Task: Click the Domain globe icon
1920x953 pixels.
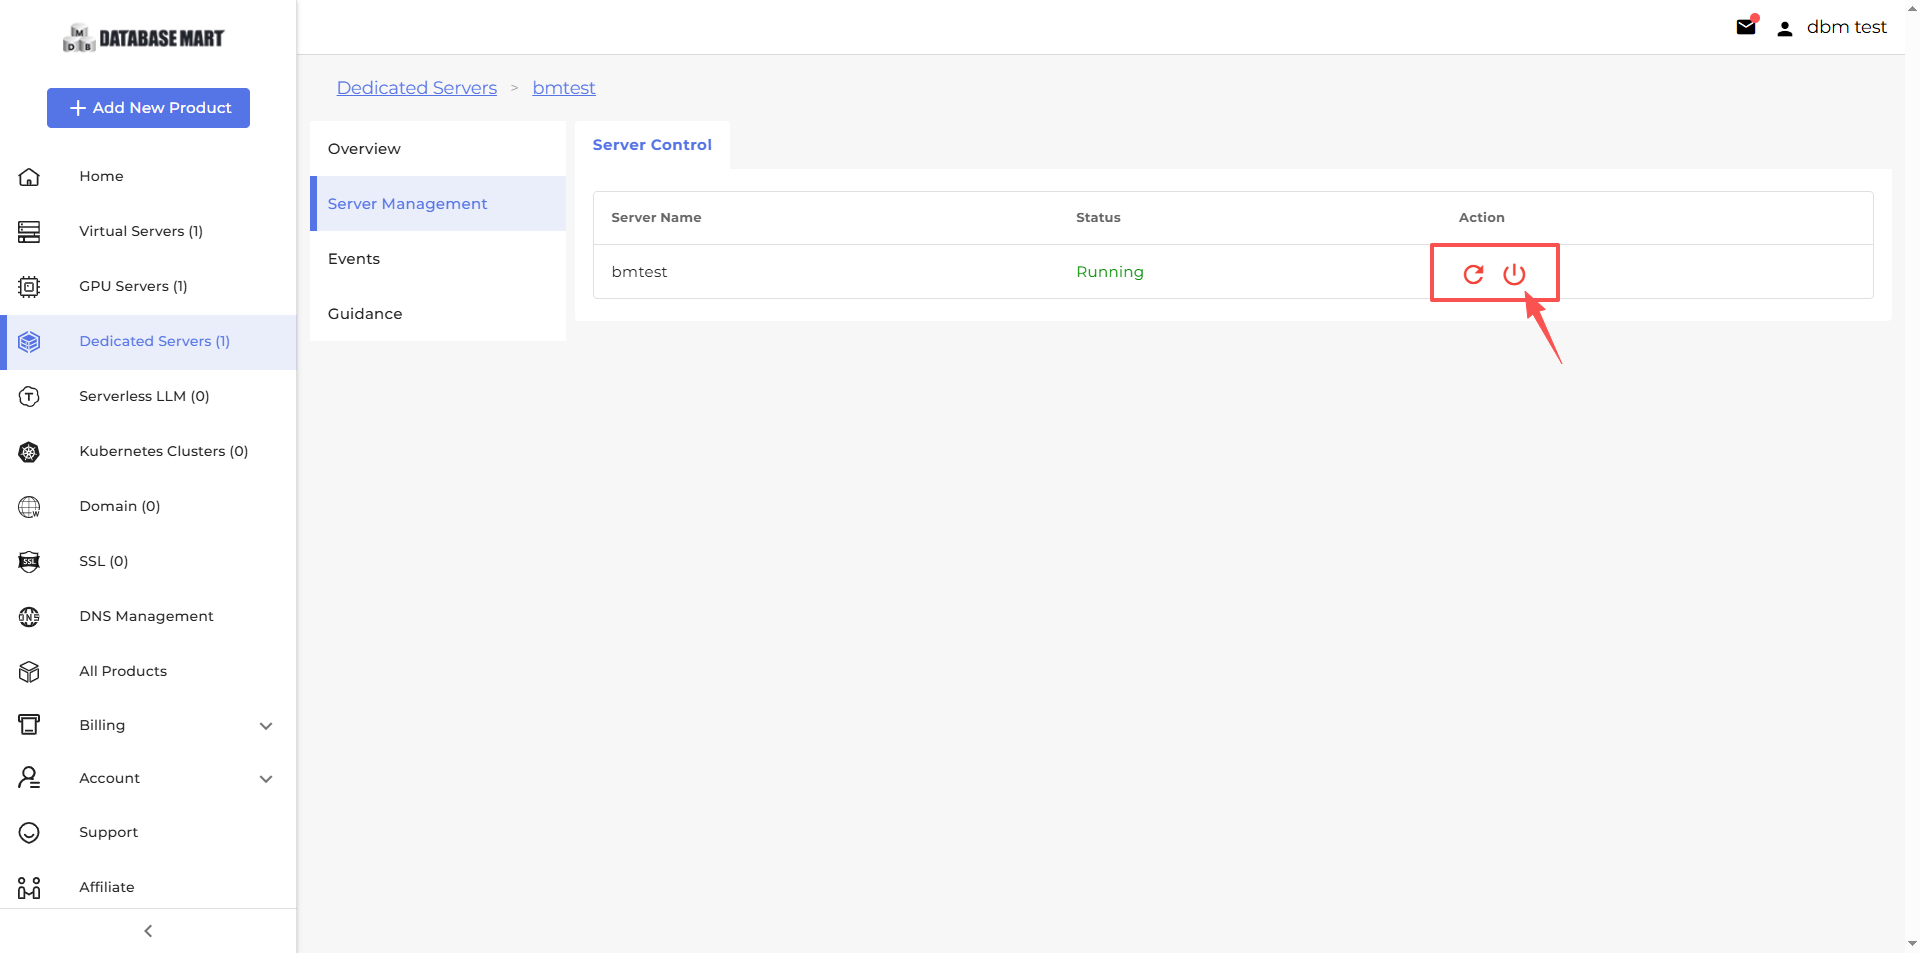Action: click(x=29, y=507)
